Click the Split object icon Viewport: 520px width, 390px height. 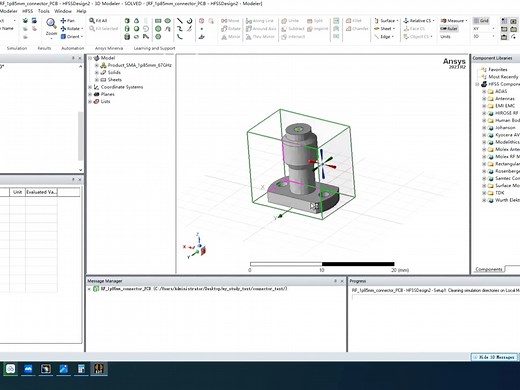(315, 21)
